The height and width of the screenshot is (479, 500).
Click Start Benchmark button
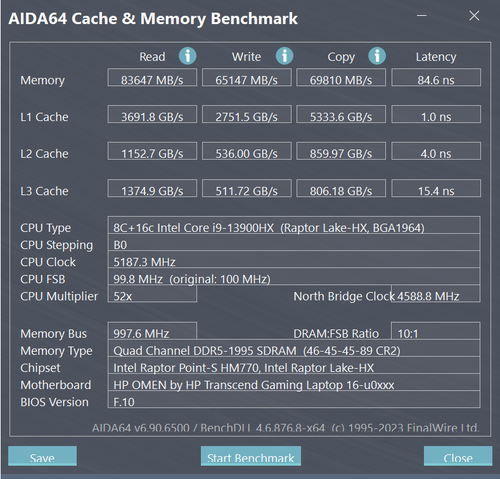click(251, 456)
